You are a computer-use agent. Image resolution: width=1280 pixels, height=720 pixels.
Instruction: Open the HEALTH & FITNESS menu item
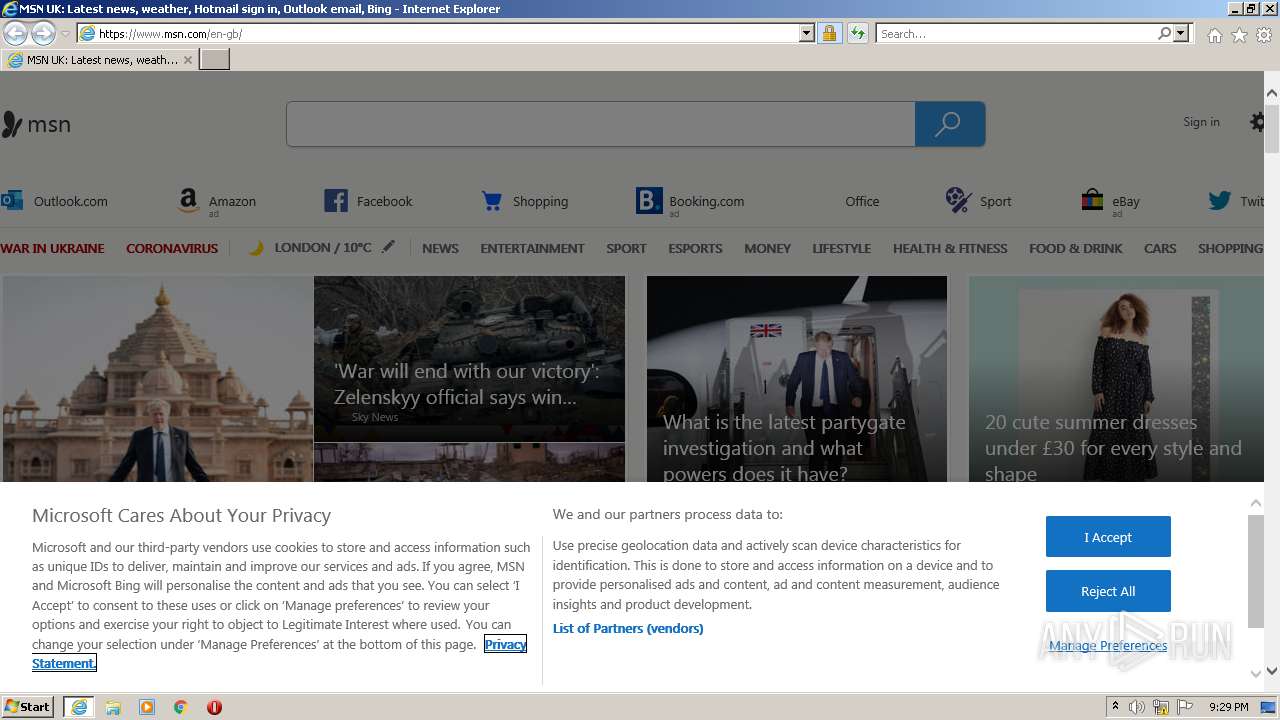[950, 248]
